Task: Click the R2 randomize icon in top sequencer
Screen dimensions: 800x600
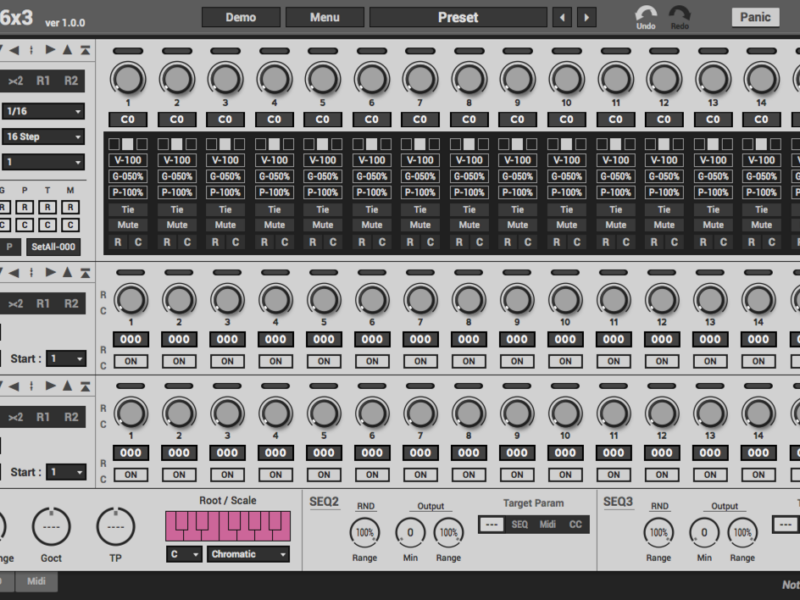Action: tap(71, 81)
